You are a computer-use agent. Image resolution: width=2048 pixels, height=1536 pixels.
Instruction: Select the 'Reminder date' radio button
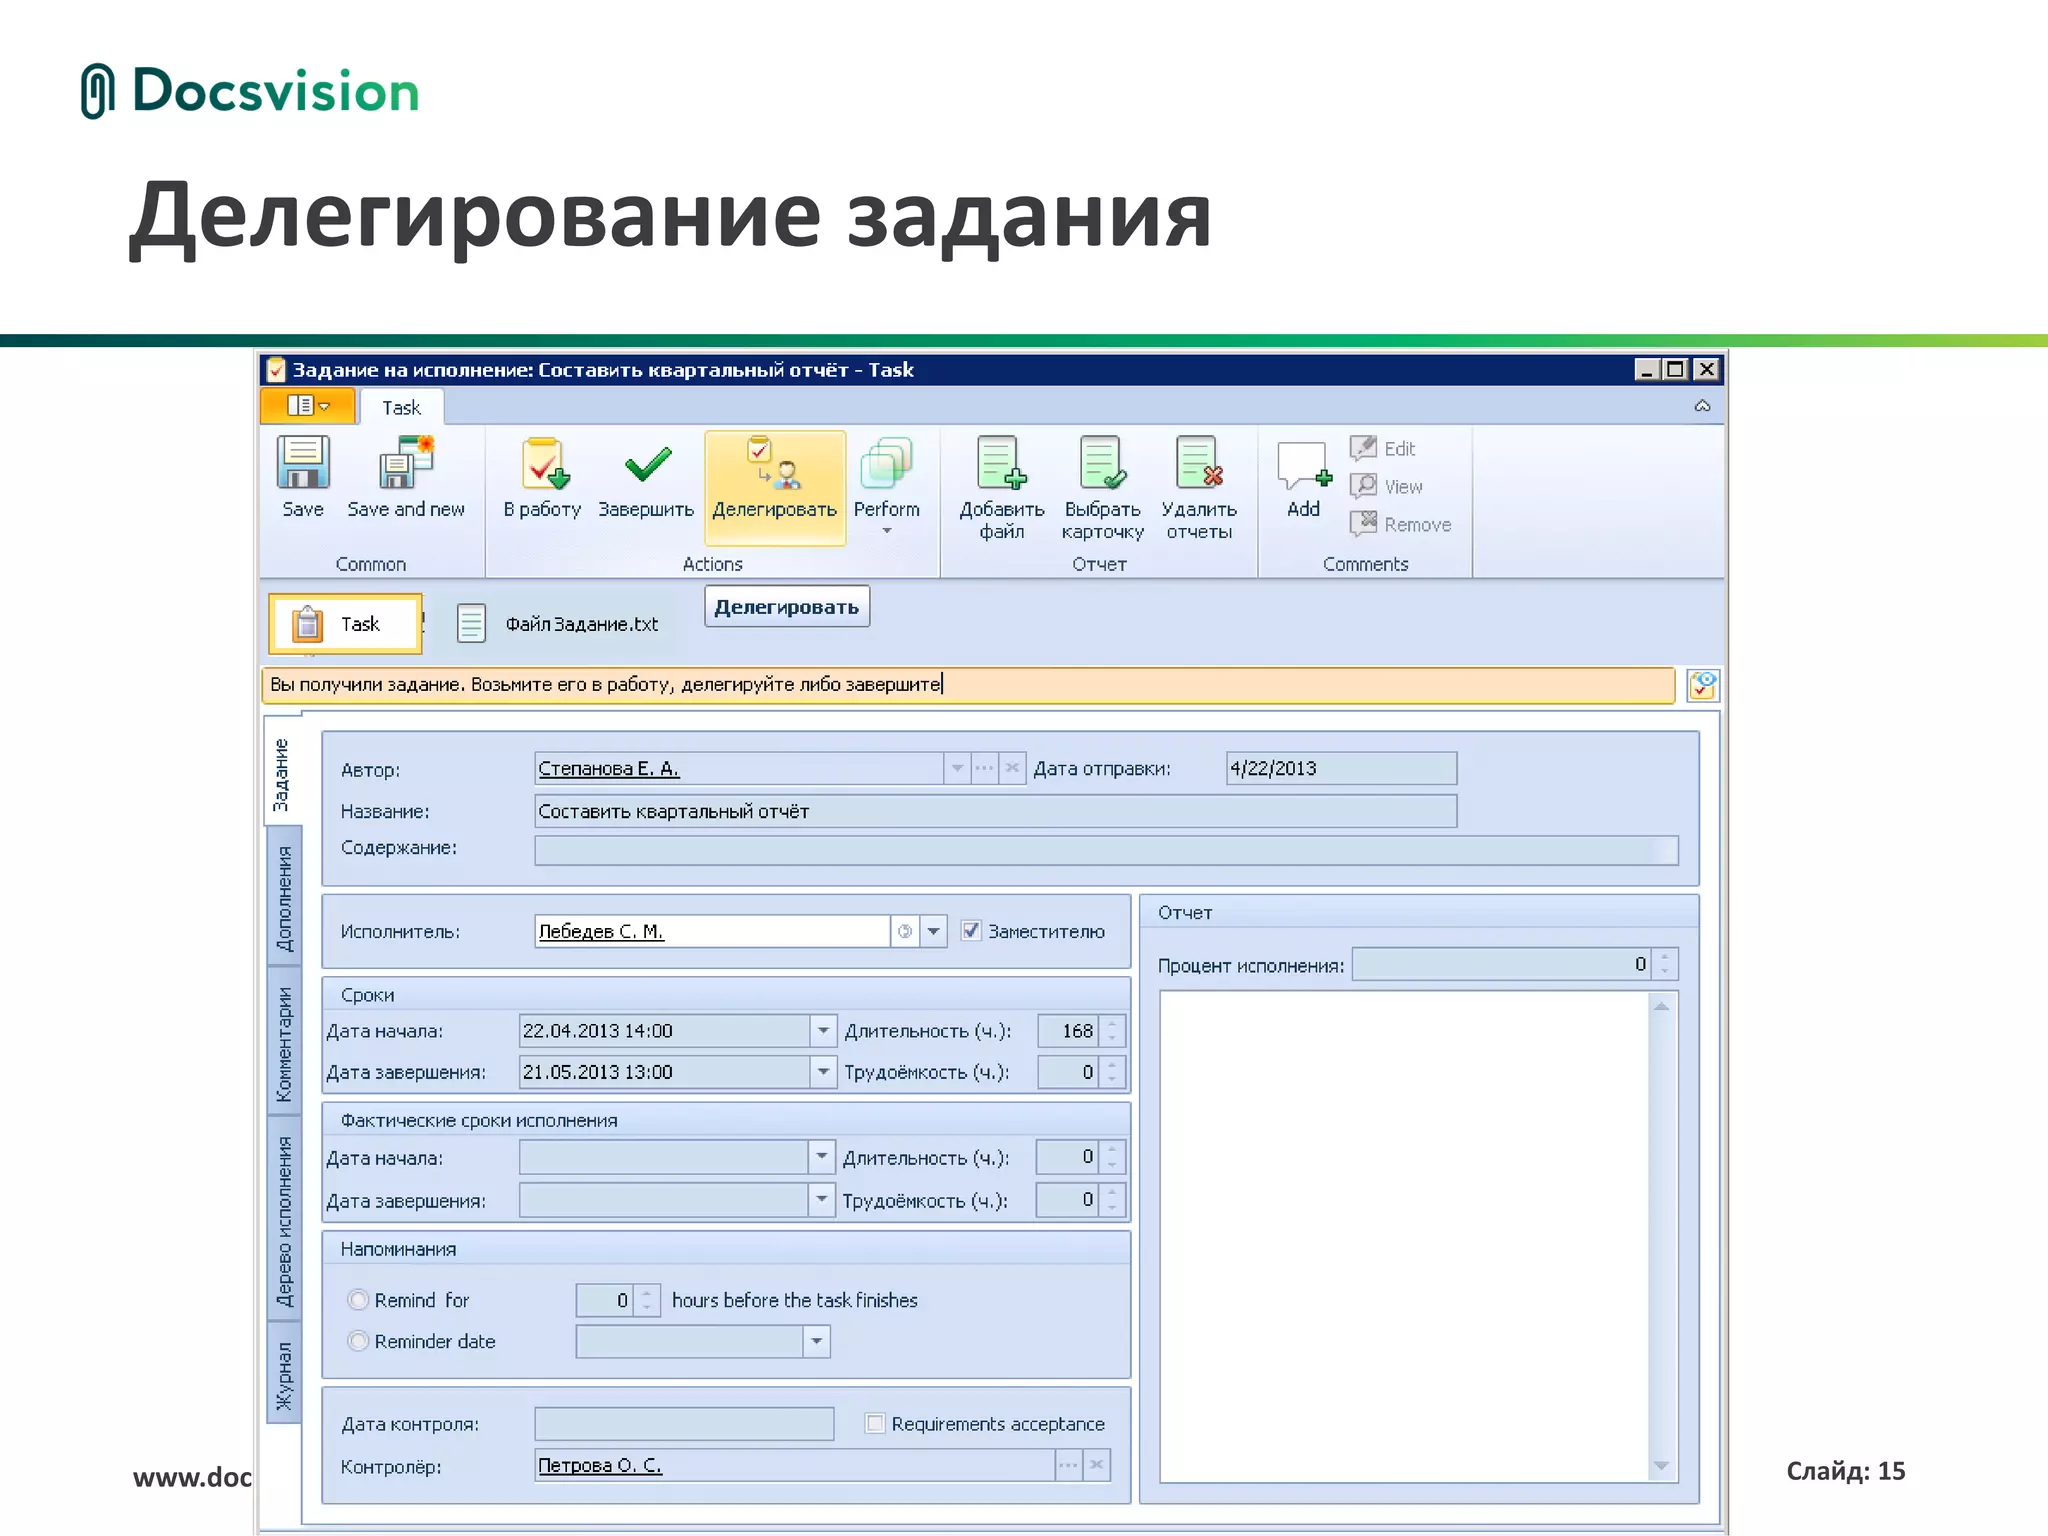click(x=358, y=1341)
